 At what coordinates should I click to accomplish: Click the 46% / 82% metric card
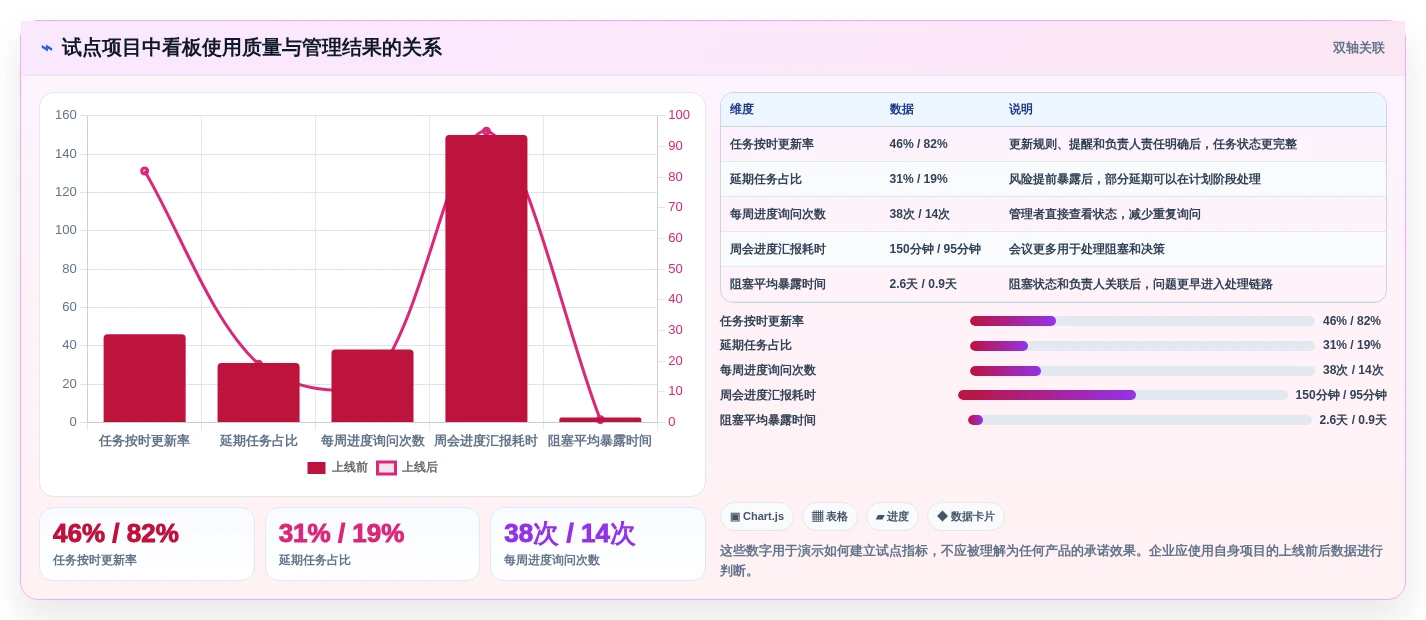click(147, 544)
